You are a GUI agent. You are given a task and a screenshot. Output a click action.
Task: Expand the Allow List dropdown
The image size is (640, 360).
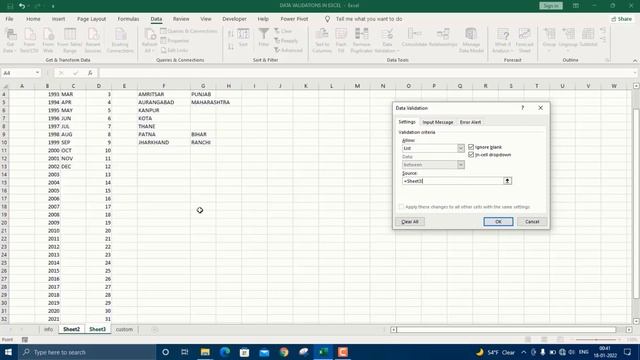pyautogui.click(x=460, y=148)
